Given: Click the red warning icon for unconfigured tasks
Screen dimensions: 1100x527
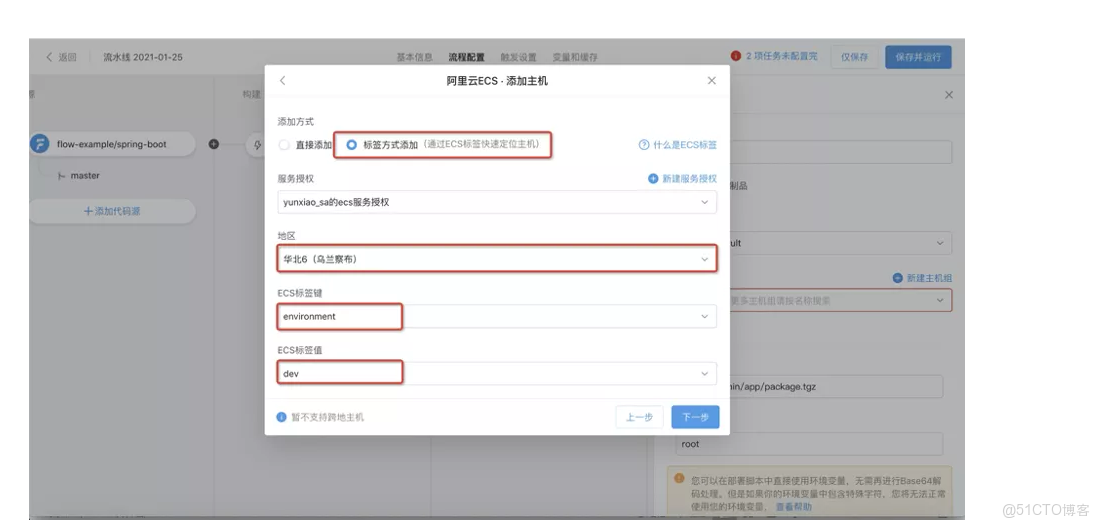Looking at the screenshot, I should 736,55.
